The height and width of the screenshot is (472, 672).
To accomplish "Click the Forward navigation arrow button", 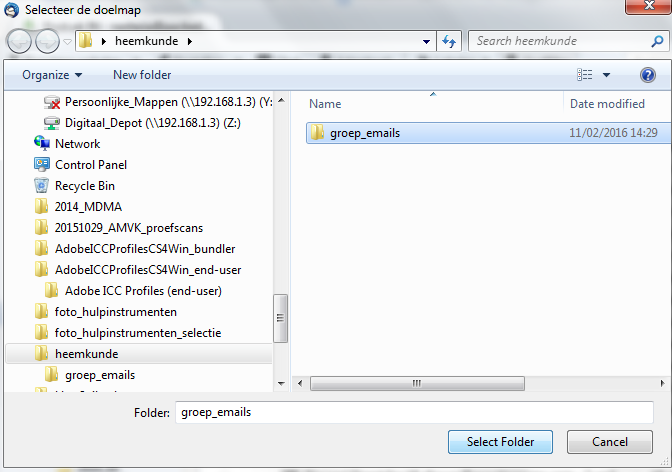I will click(x=46, y=42).
